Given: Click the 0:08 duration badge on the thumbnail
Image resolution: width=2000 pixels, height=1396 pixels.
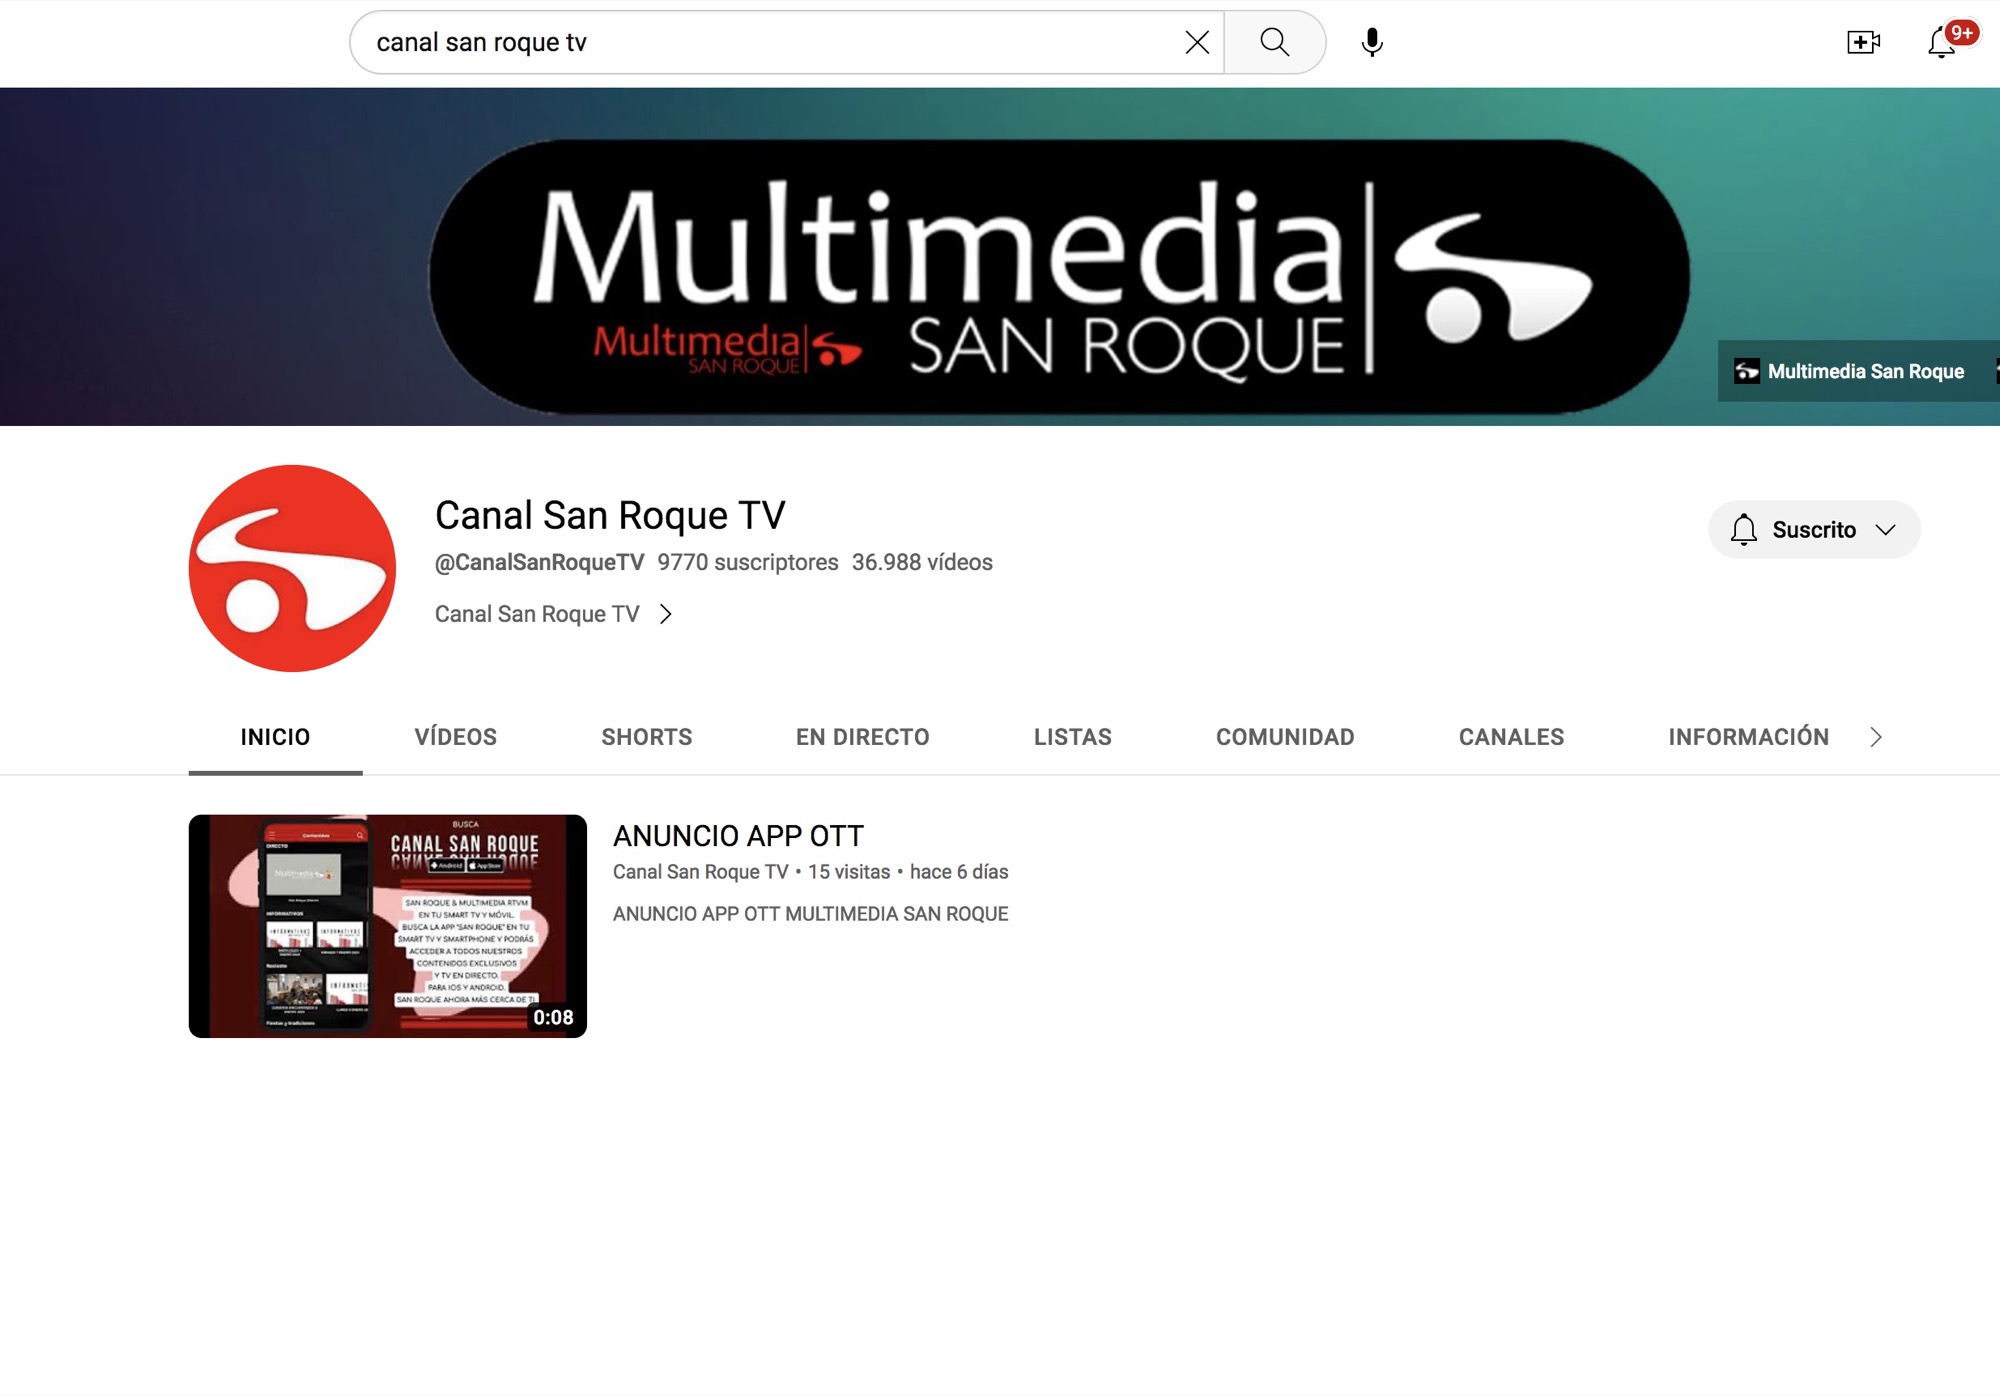Looking at the screenshot, I should point(553,1017).
